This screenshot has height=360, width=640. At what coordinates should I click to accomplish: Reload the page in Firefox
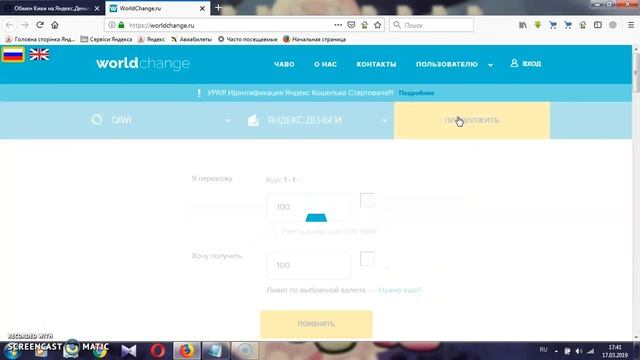click(x=40, y=25)
